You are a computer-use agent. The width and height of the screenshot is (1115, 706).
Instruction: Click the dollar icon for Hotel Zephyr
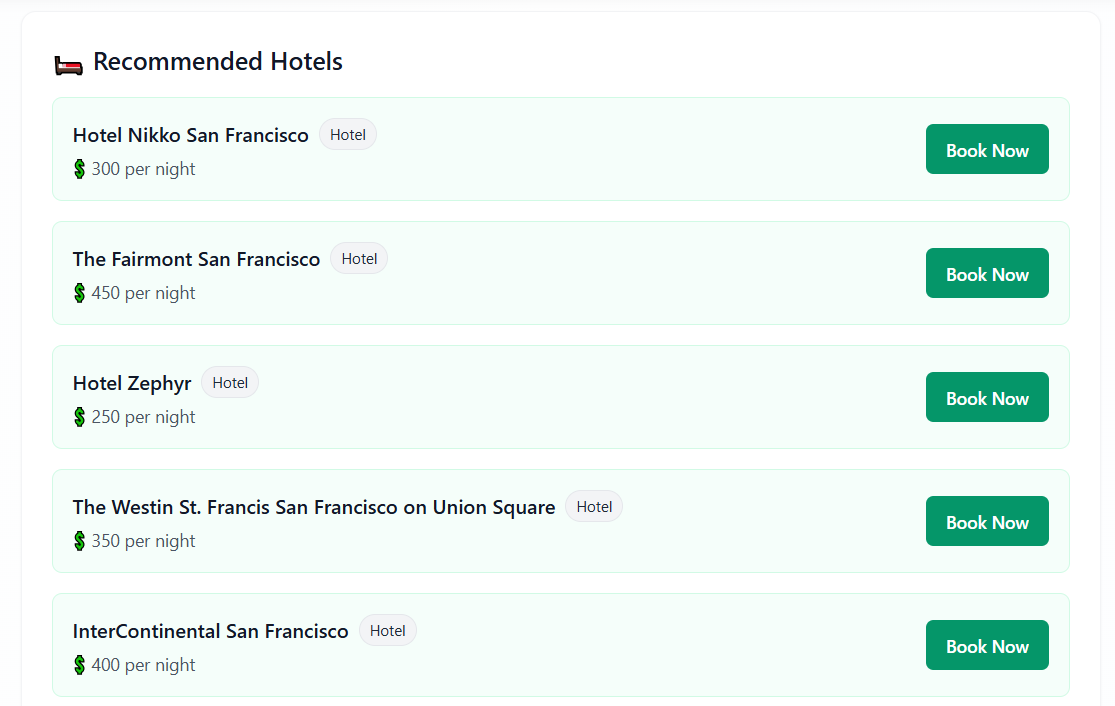pos(80,417)
